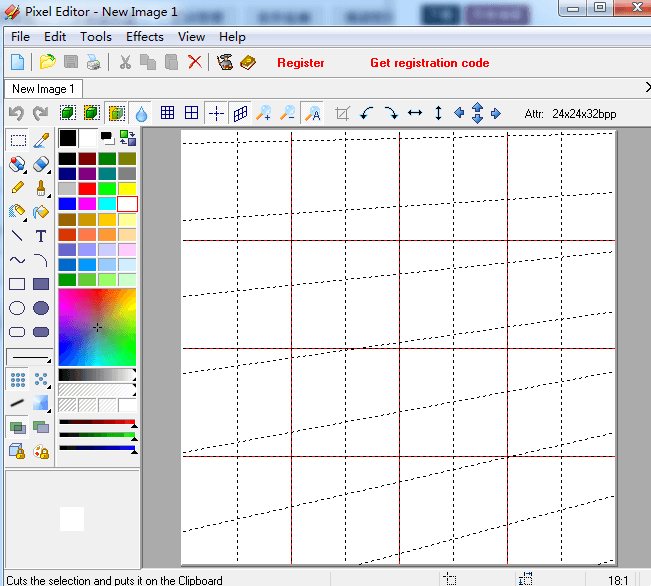Viewport: 651px width, 586px height.
Task: Click the Open file folder icon
Action: point(47,62)
